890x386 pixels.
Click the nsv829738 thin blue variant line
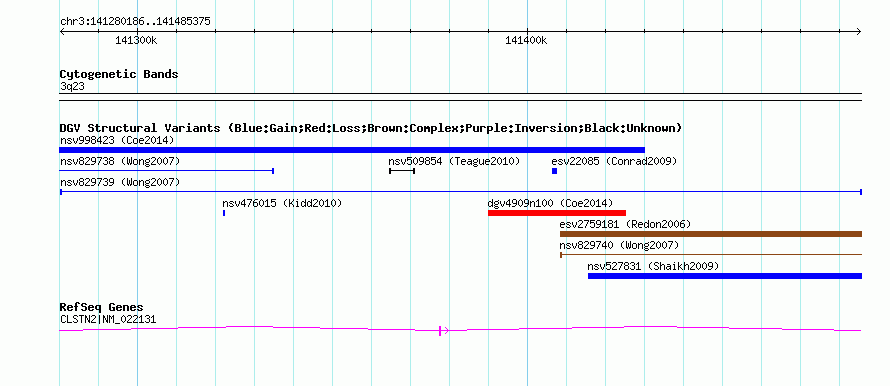click(x=167, y=170)
